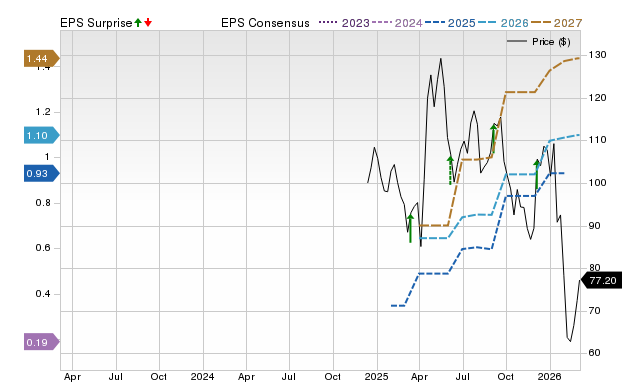Click the 0.6 EPS axis label

pos(43,248)
